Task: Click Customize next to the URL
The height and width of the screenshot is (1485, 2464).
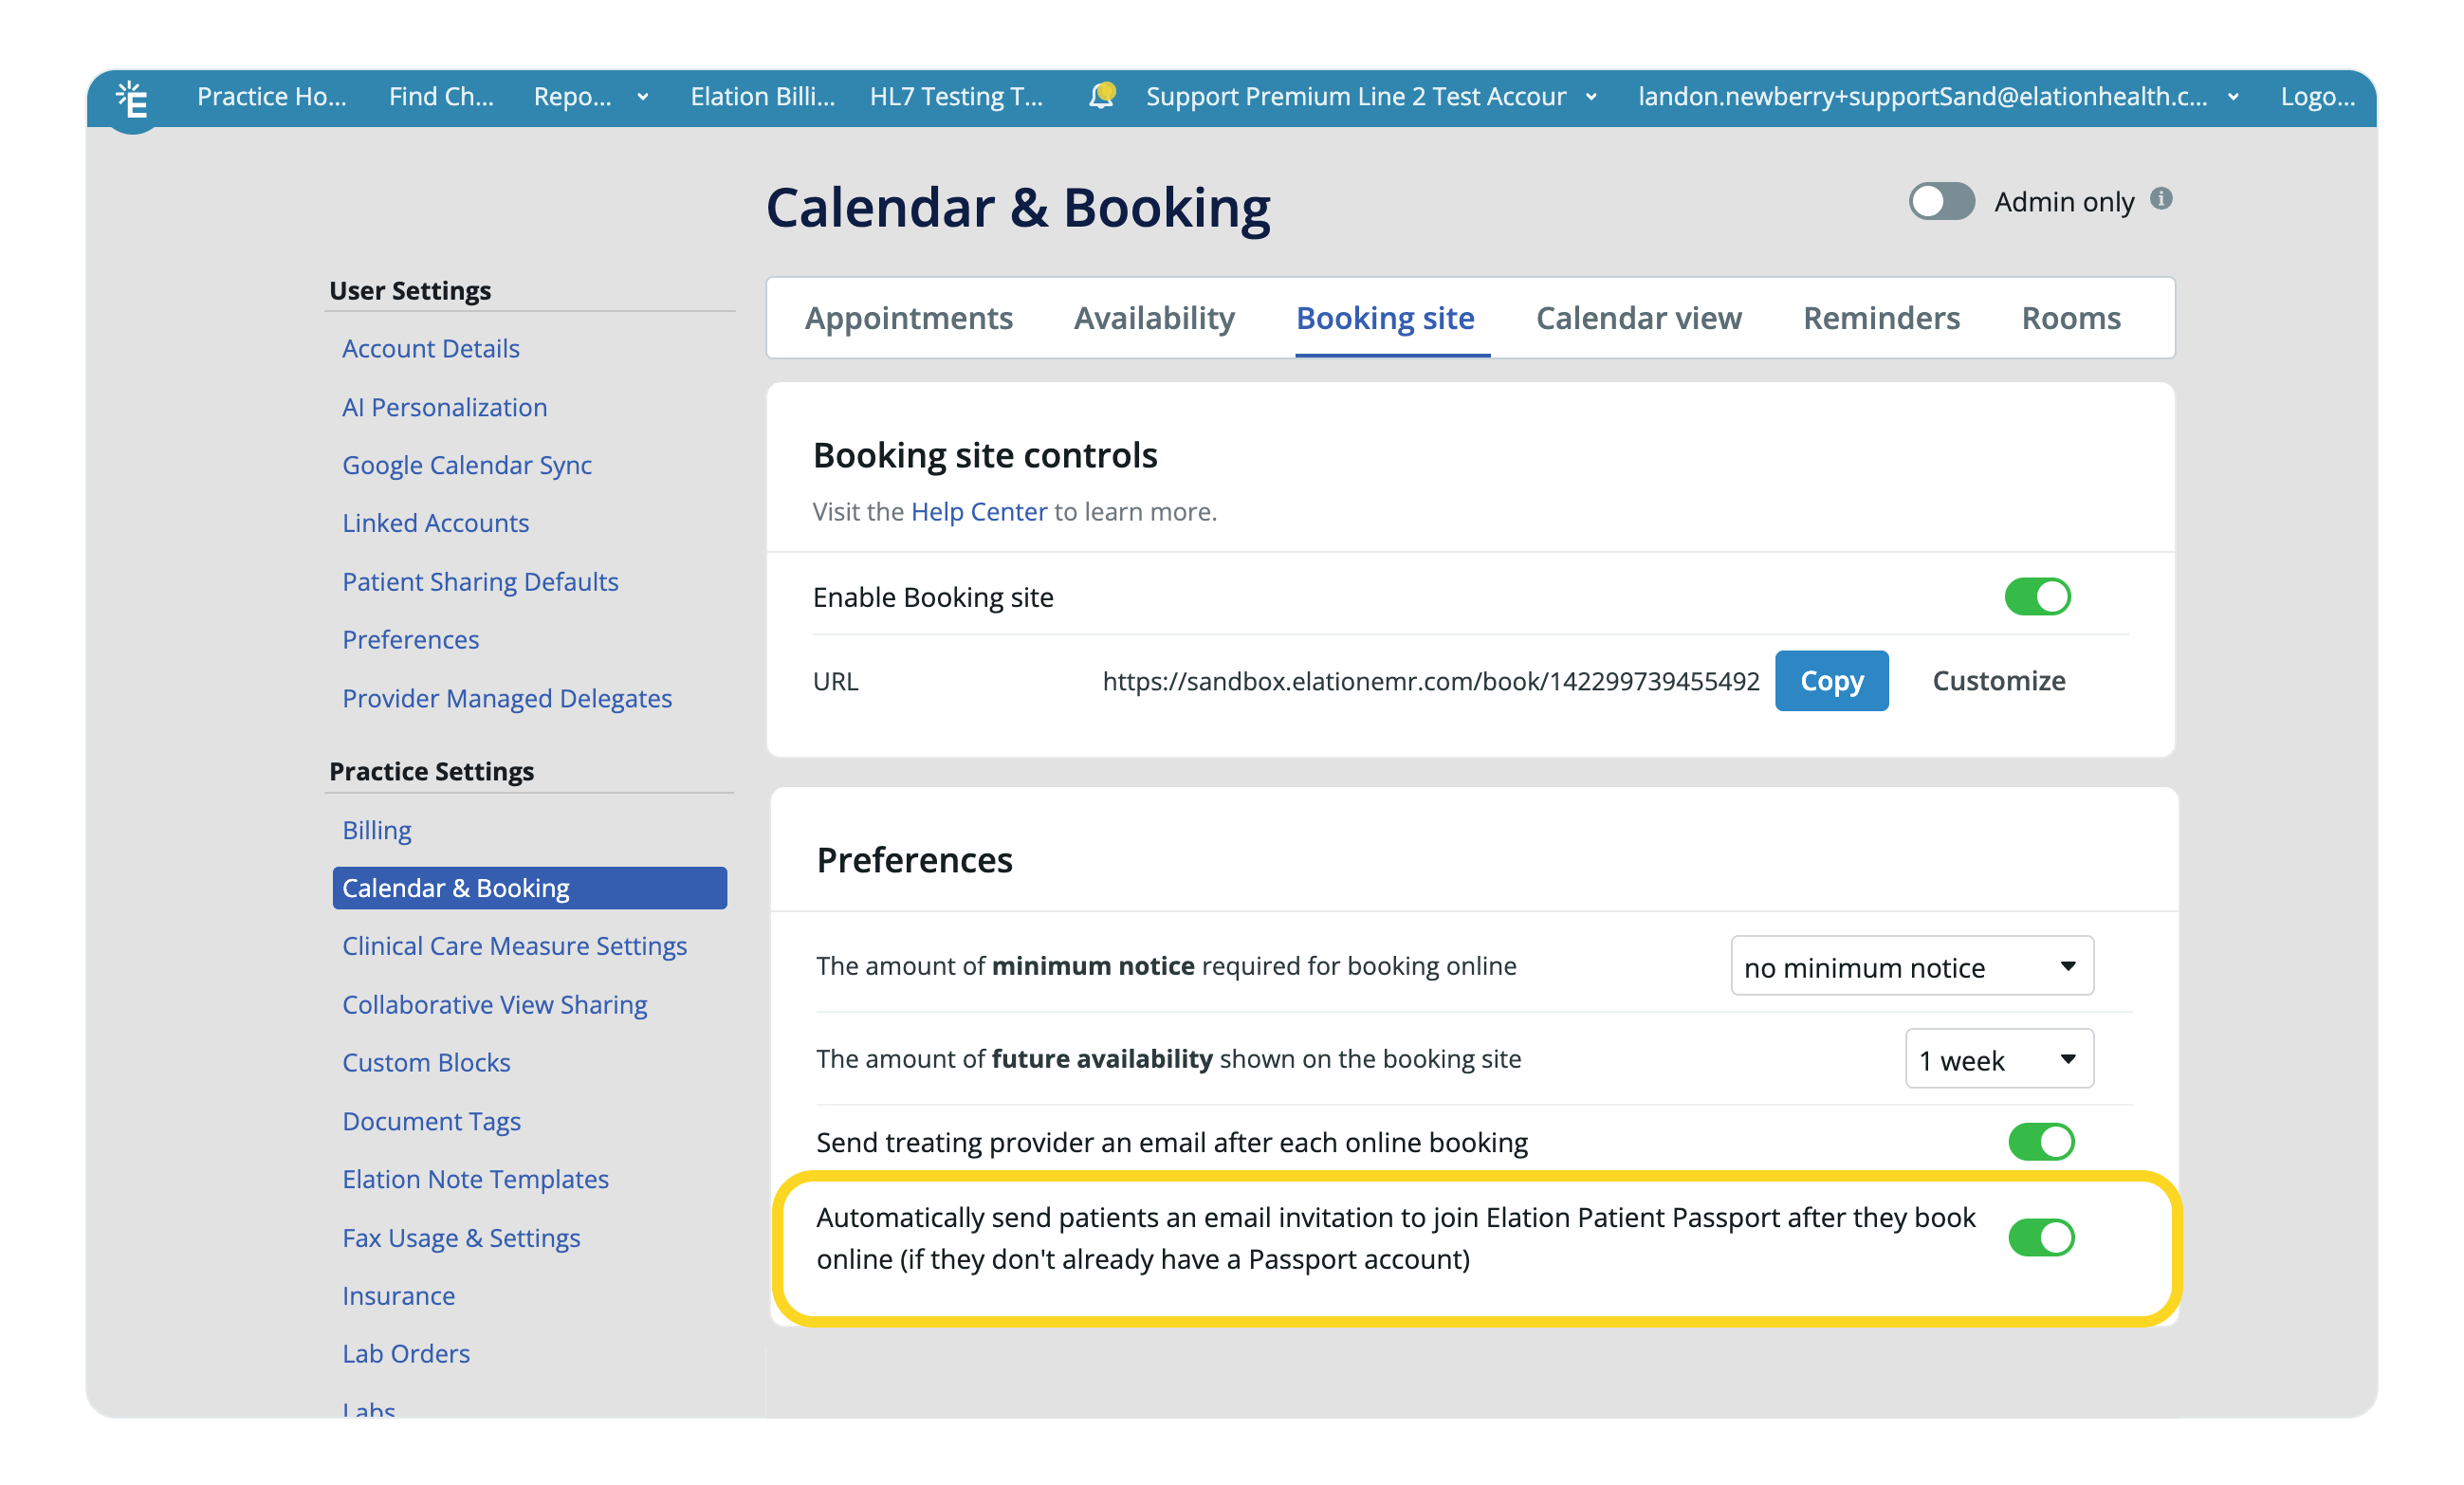Action: tap(1998, 681)
